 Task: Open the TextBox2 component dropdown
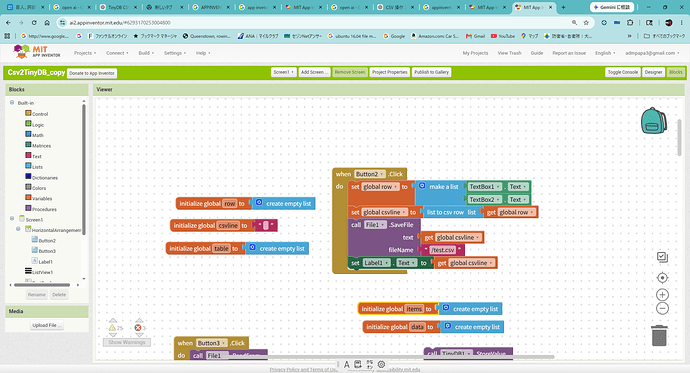pos(484,199)
